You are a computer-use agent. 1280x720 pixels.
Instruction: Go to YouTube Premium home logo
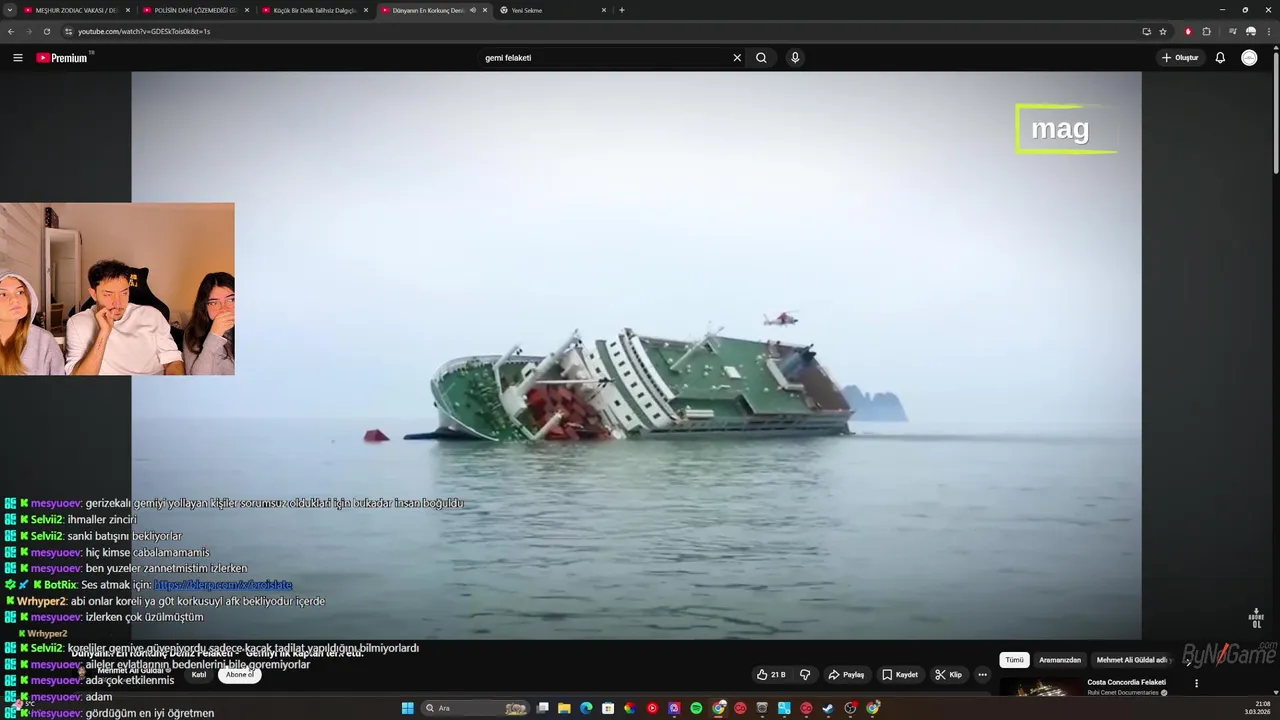[64, 58]
